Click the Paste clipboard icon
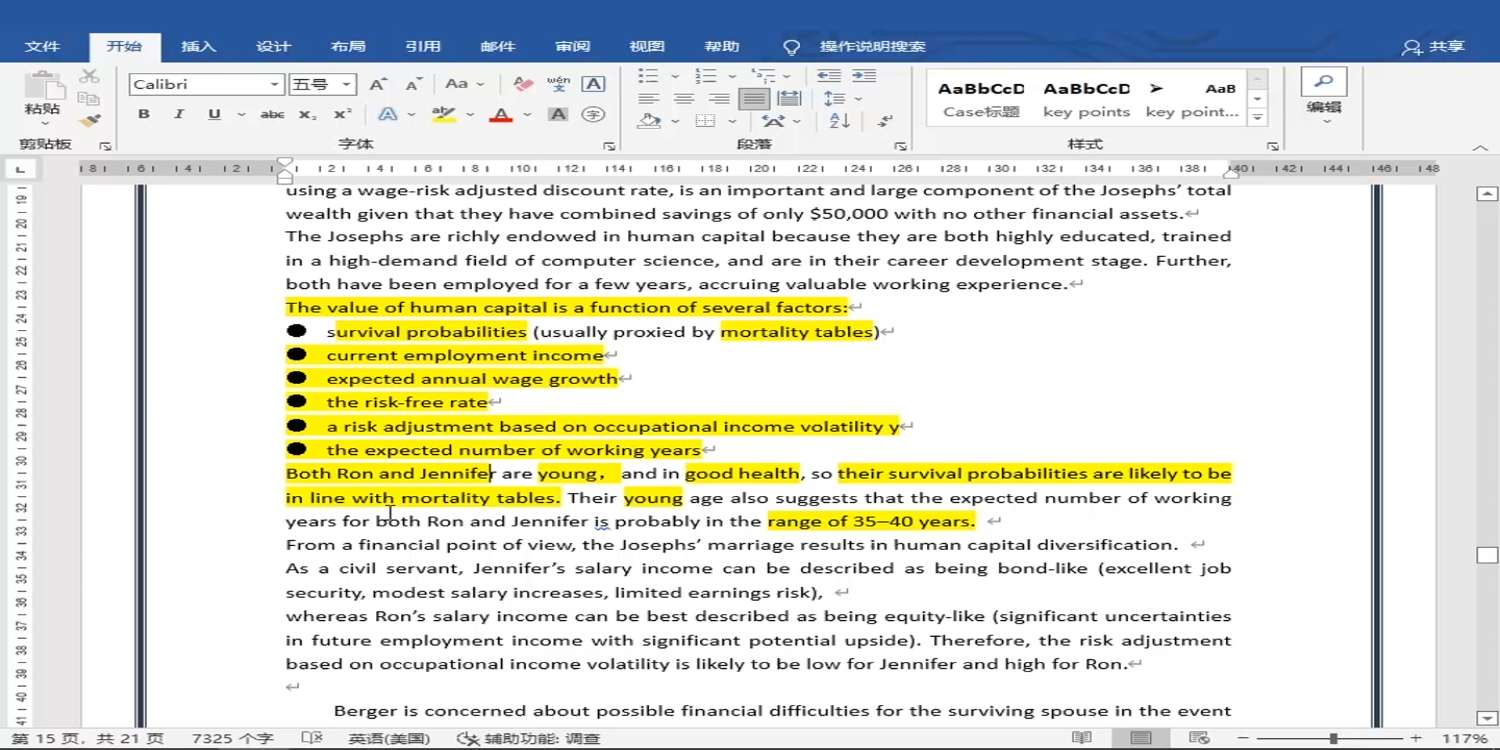 tap(42, 85)
